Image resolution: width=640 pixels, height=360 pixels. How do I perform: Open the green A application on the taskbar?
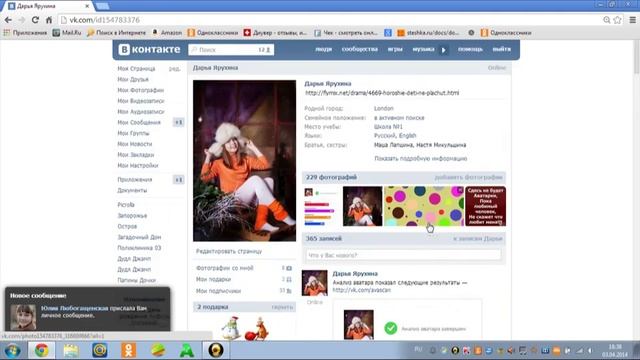click(x=187, y=350)
